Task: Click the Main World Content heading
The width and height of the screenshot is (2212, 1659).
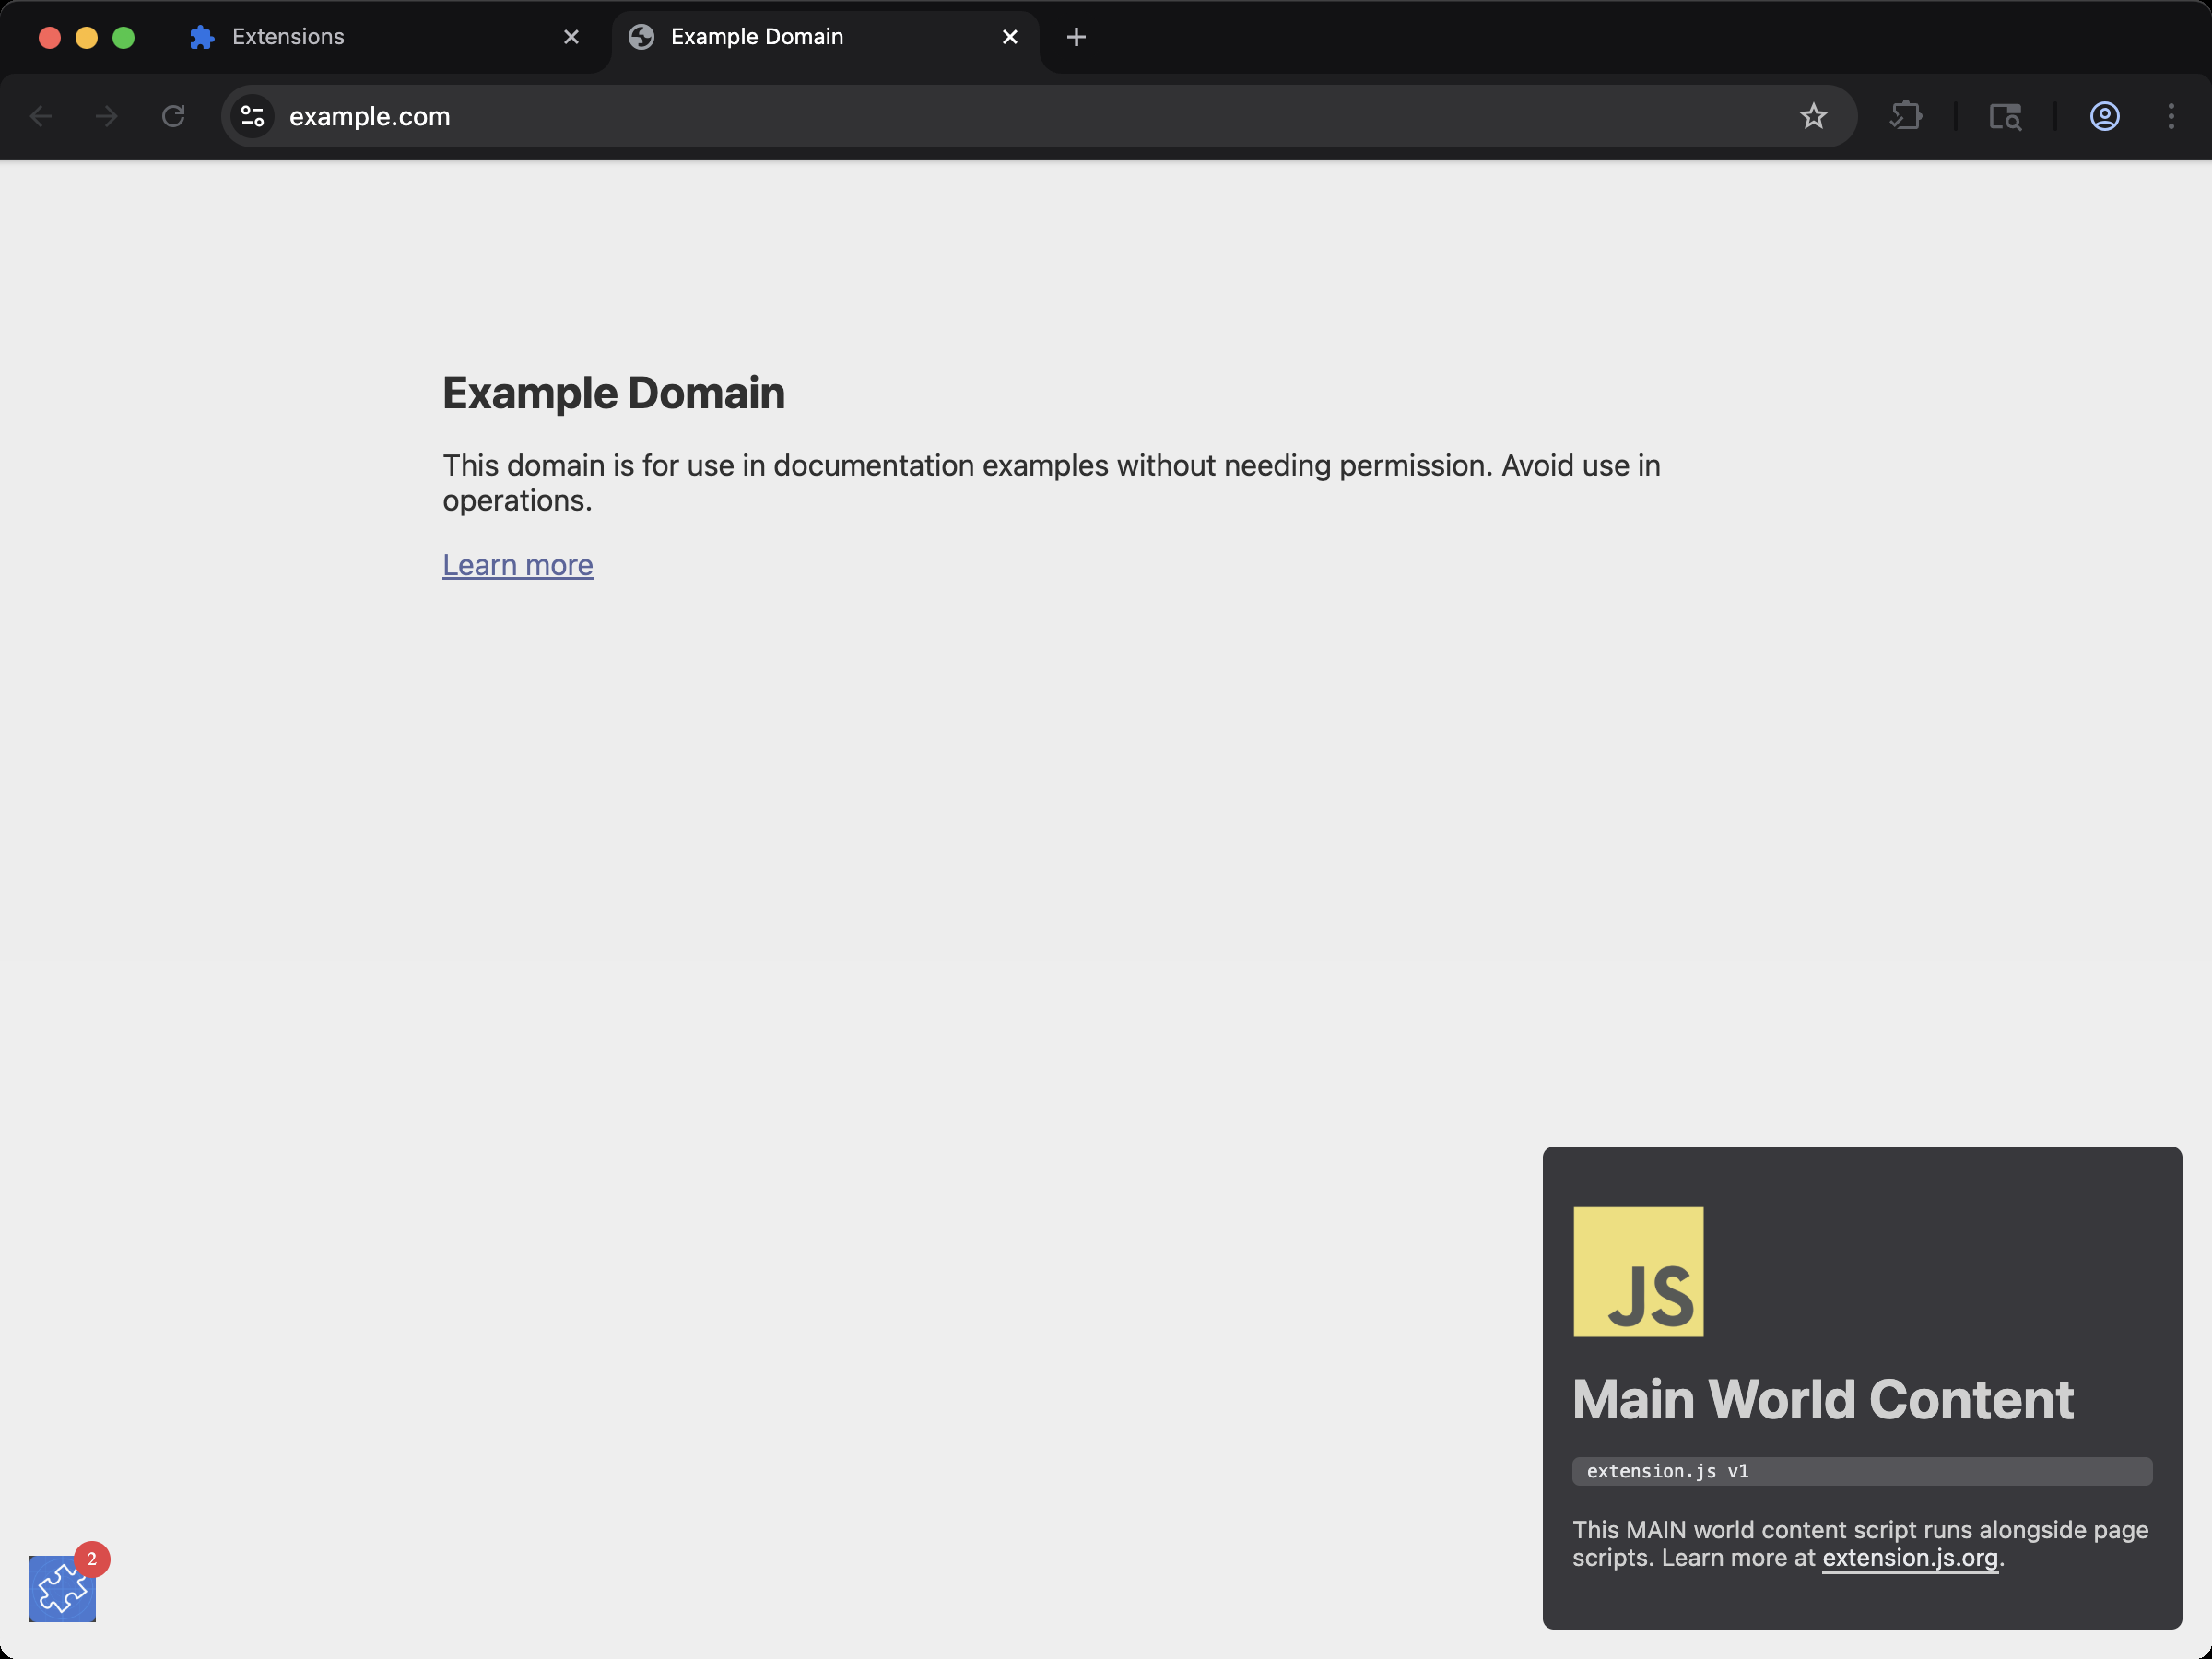Action: [x=1822, y=1398]
